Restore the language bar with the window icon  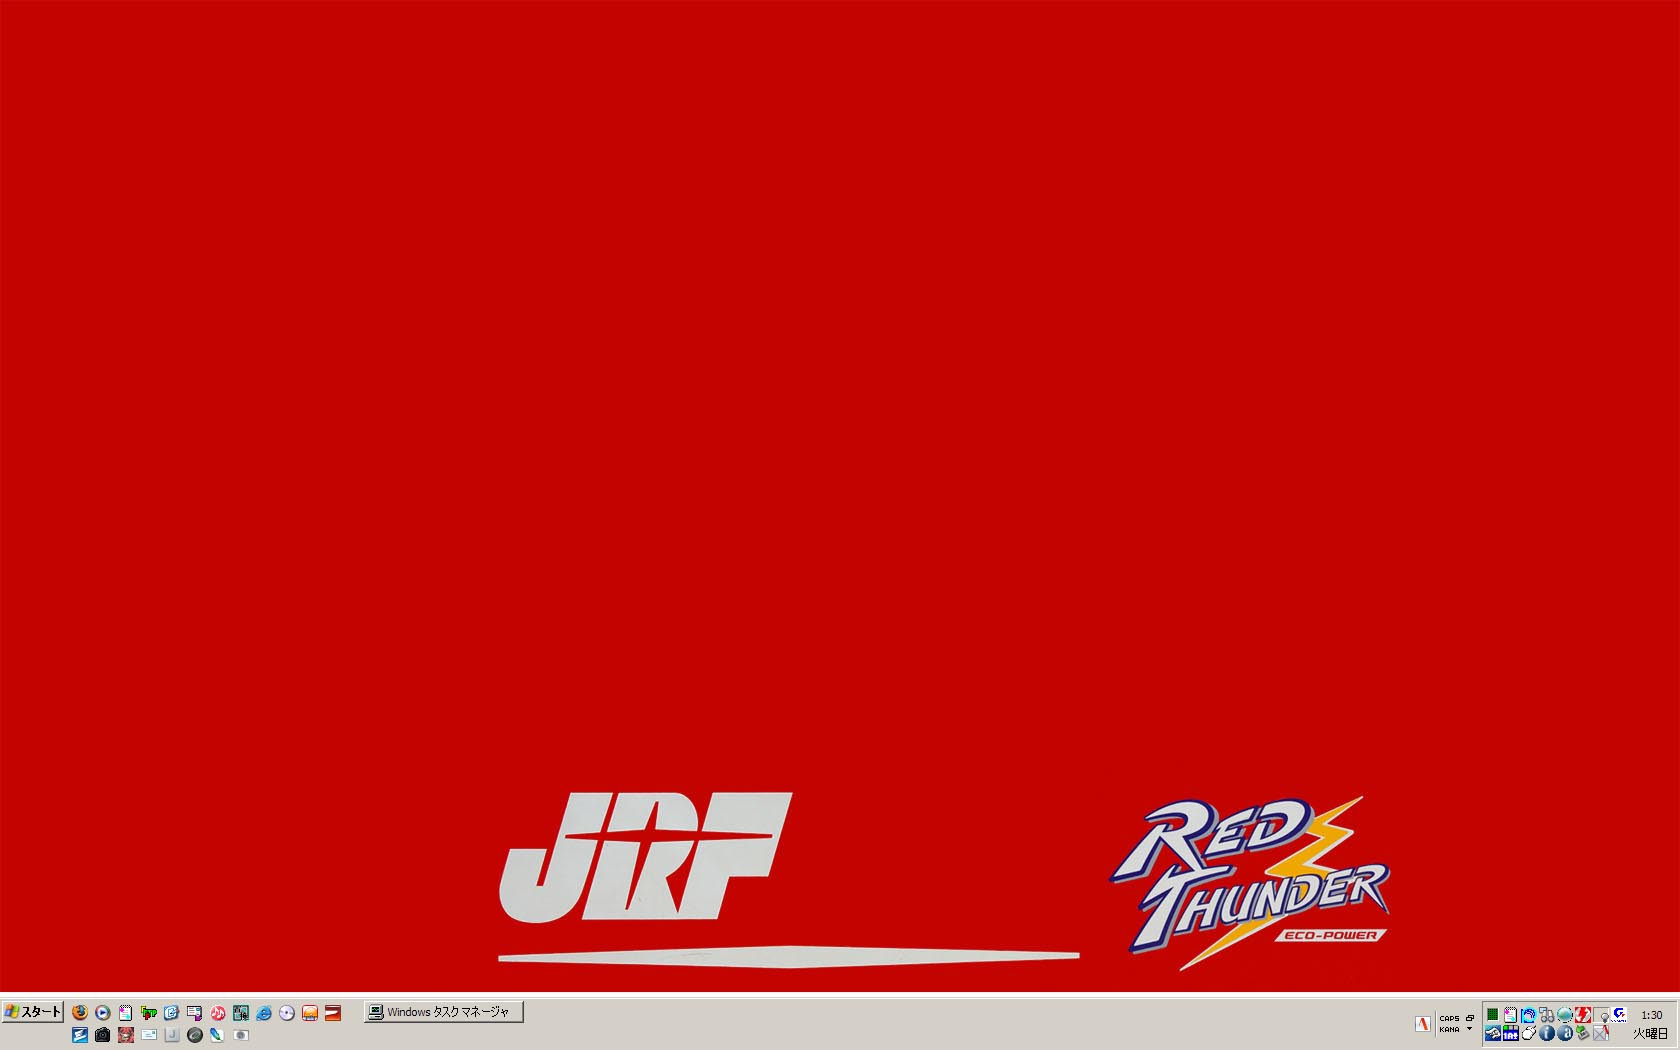pyautogui.click(x=1470, y=1018)
